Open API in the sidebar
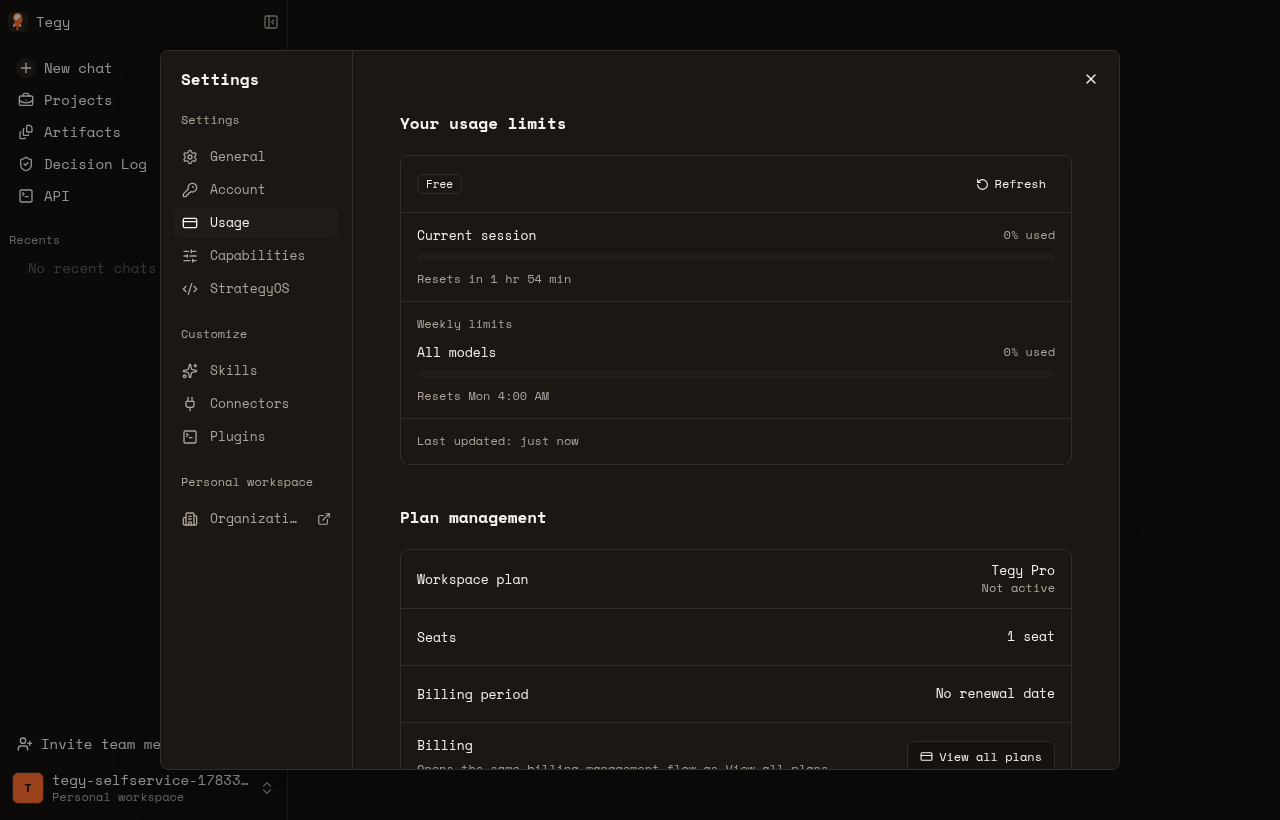The width and height of the screenshot is (1280, 820). pos(57,196)
